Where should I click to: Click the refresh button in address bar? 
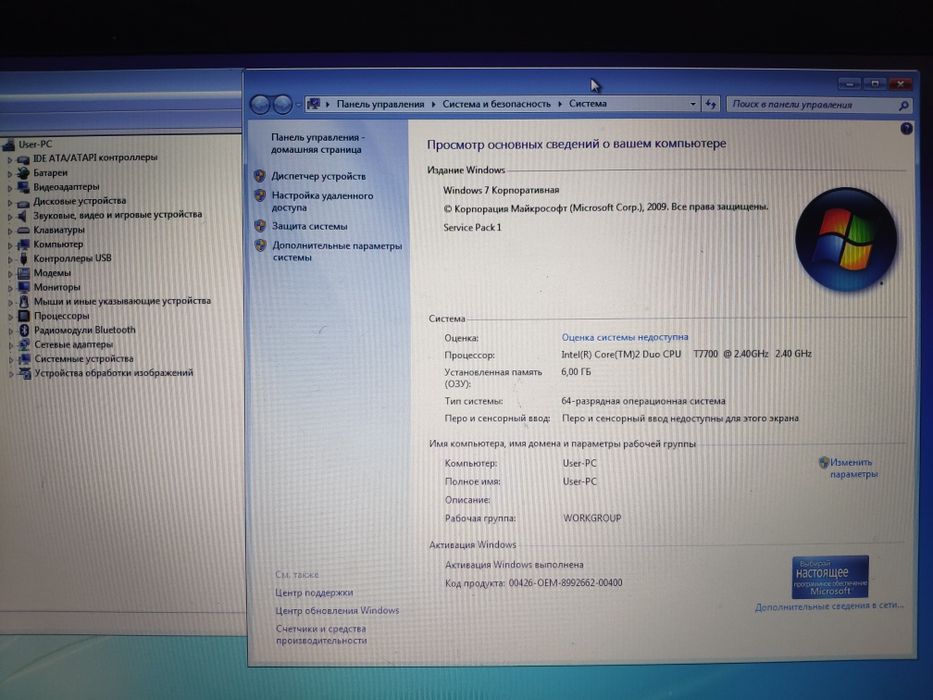(710, 104)
